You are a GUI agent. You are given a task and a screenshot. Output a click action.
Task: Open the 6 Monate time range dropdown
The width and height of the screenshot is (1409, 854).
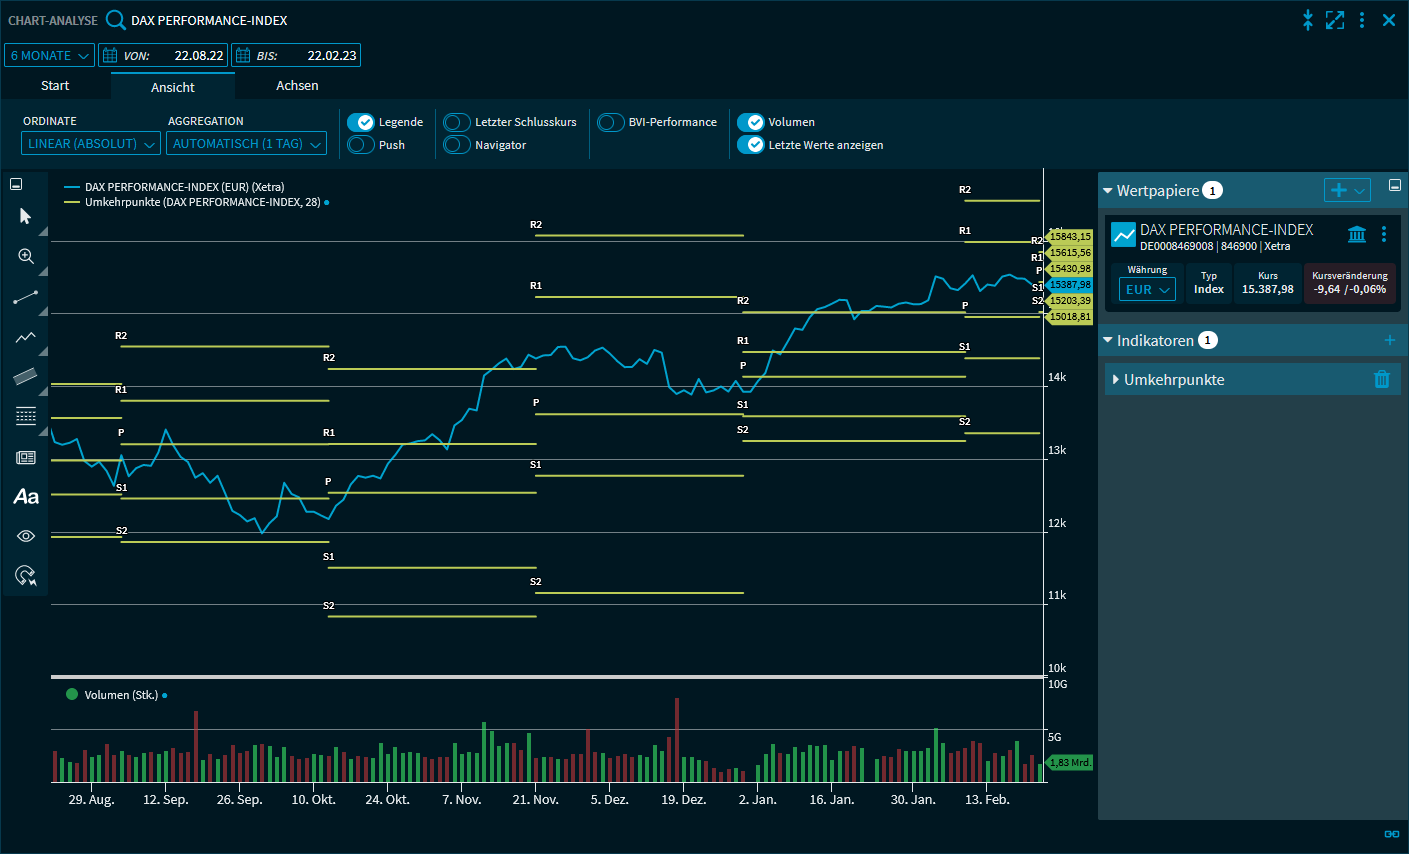[50, 56]
